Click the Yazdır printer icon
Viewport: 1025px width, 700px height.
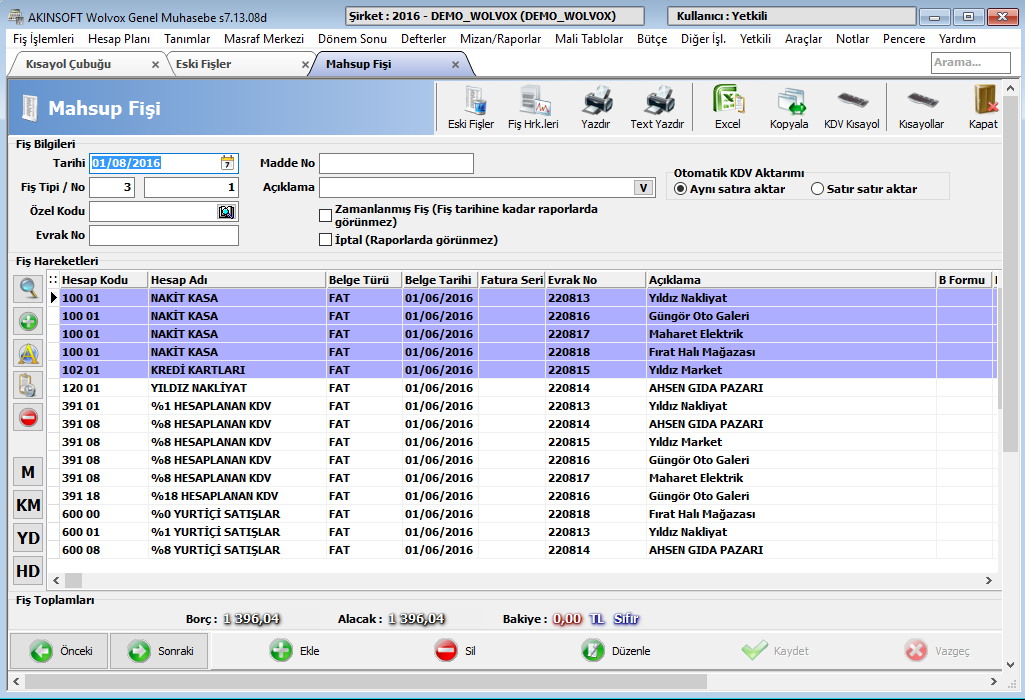click(596, 107)
